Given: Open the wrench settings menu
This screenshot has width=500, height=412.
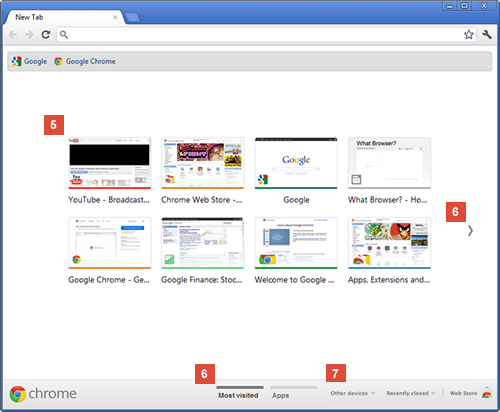Looking at the screenshot, I should point(487,34).
